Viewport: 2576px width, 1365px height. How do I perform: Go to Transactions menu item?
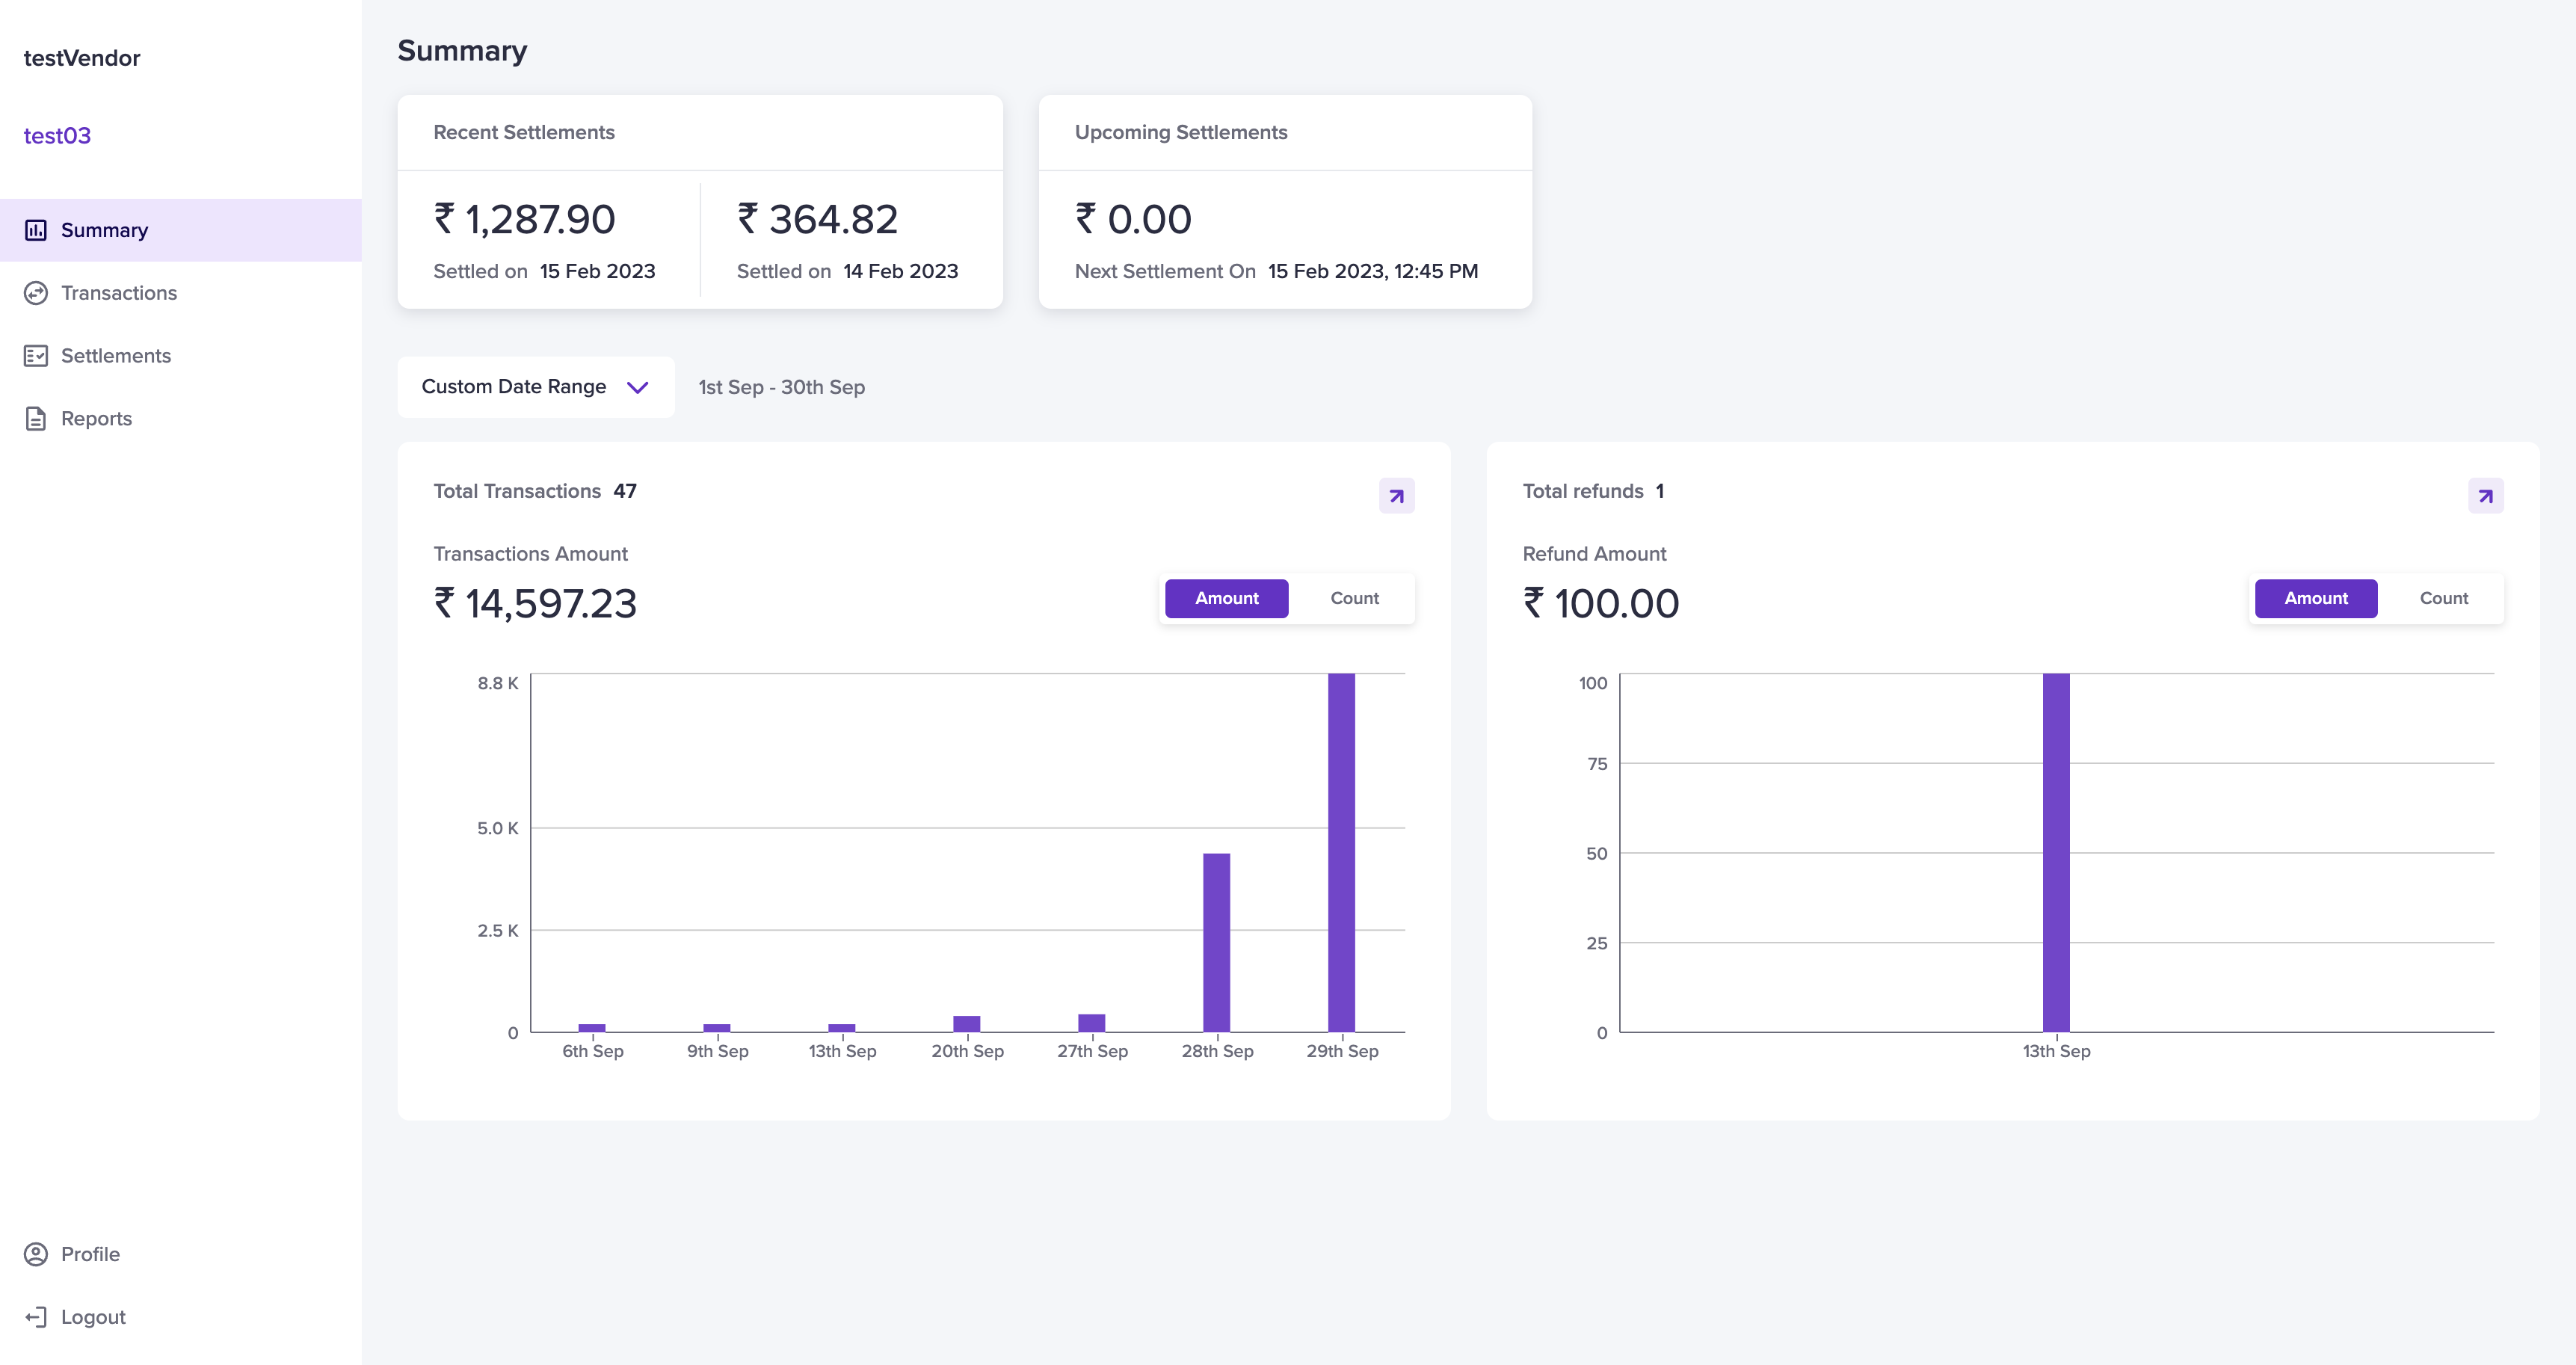119,293
